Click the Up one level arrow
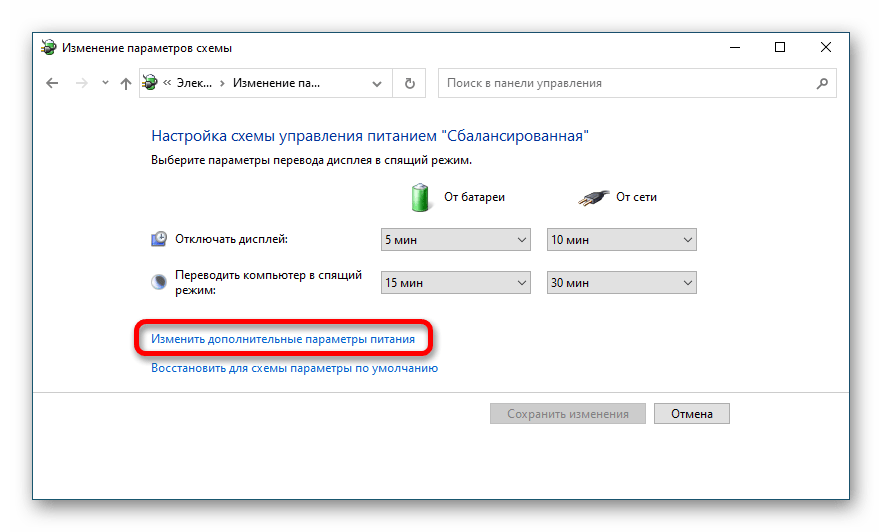The width and height of the screenshot is (882, 532). click(x=125, y=84)
